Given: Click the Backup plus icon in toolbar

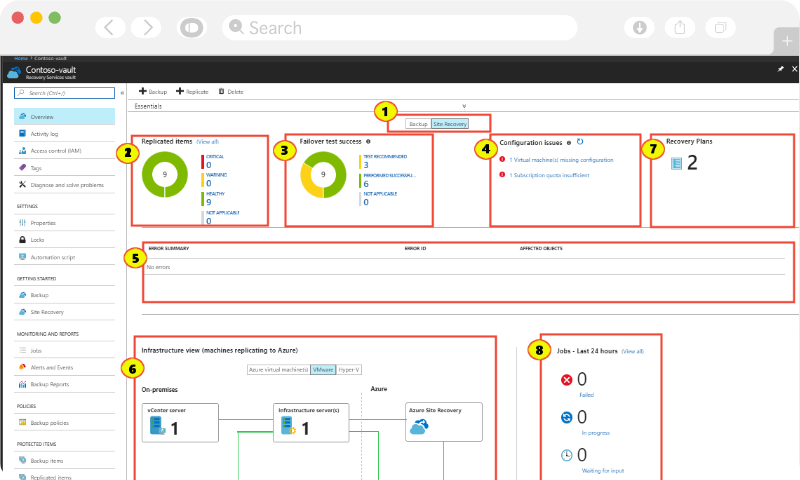Looking at the screenshot, I should click(x=142, y=91).
